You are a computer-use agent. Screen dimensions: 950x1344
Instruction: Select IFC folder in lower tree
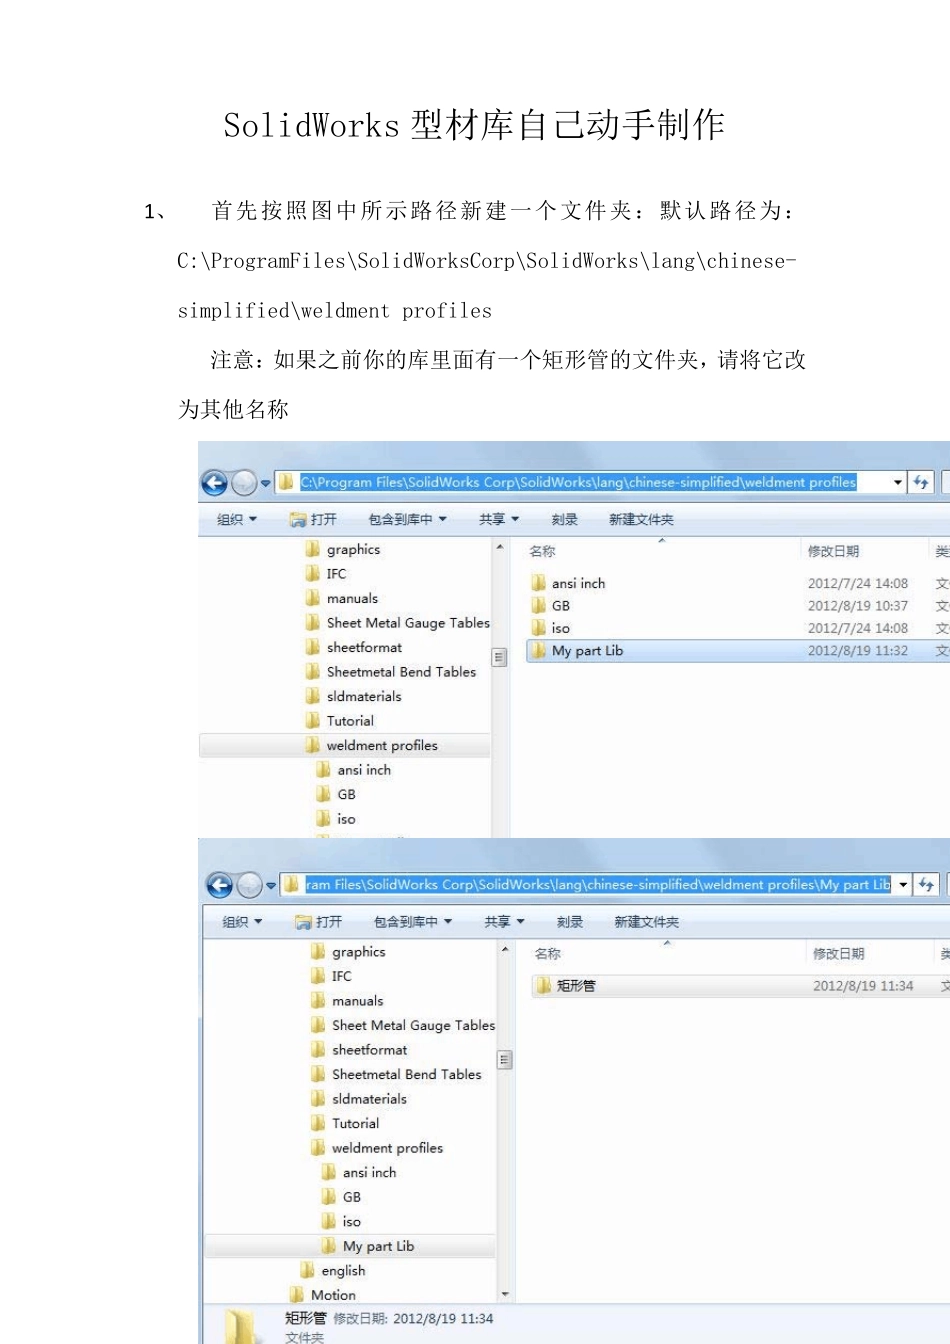[x=331, y=976]
